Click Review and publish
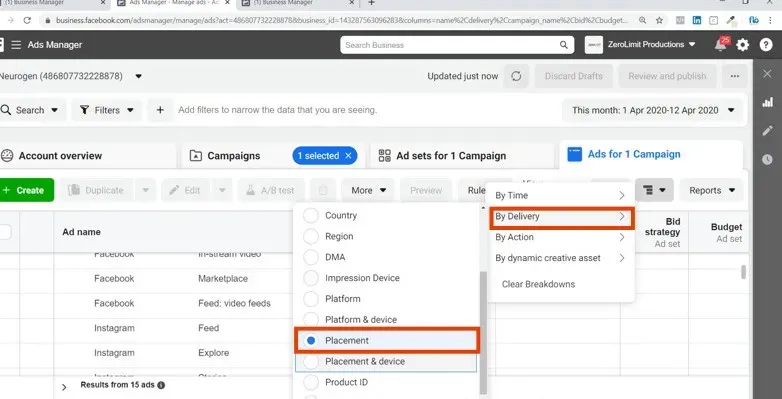The width and height of the screenshot is (782, 399). (667, 76)
